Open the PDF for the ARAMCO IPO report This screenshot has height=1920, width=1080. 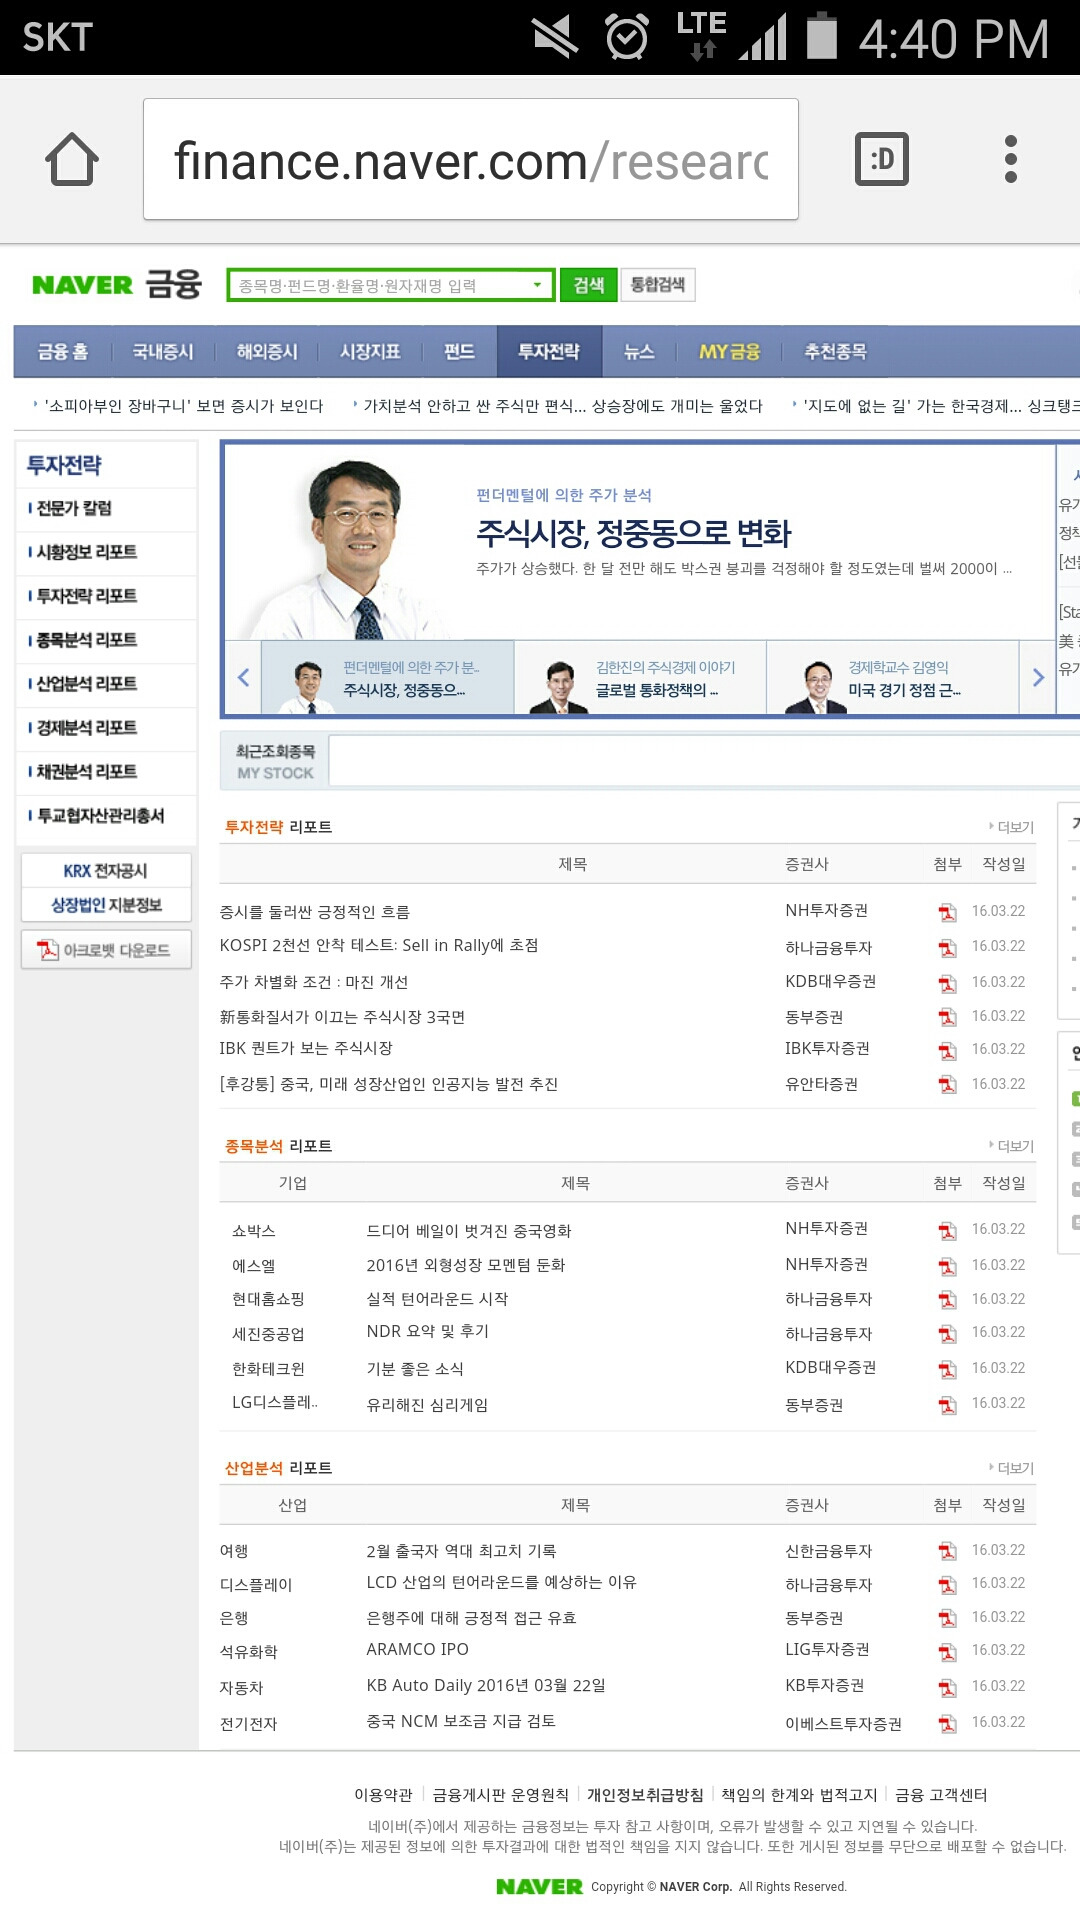(x=947, y=1651)
